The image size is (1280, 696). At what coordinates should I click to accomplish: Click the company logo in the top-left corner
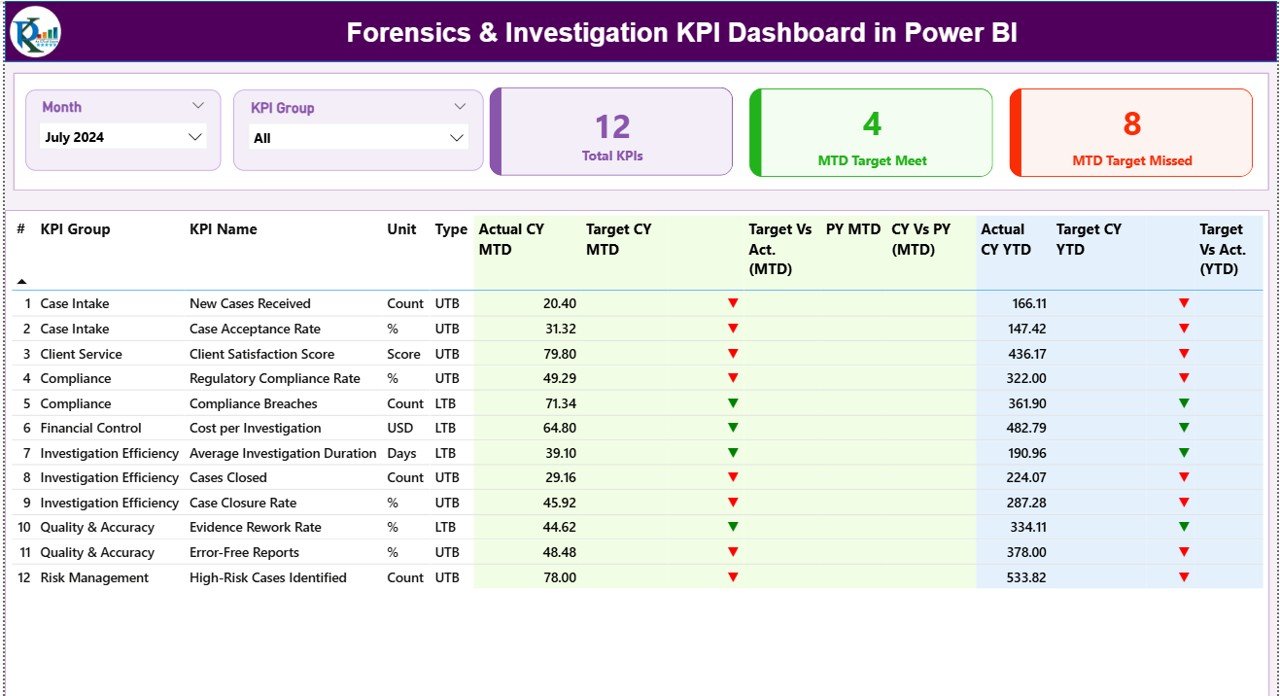point(35,31)
